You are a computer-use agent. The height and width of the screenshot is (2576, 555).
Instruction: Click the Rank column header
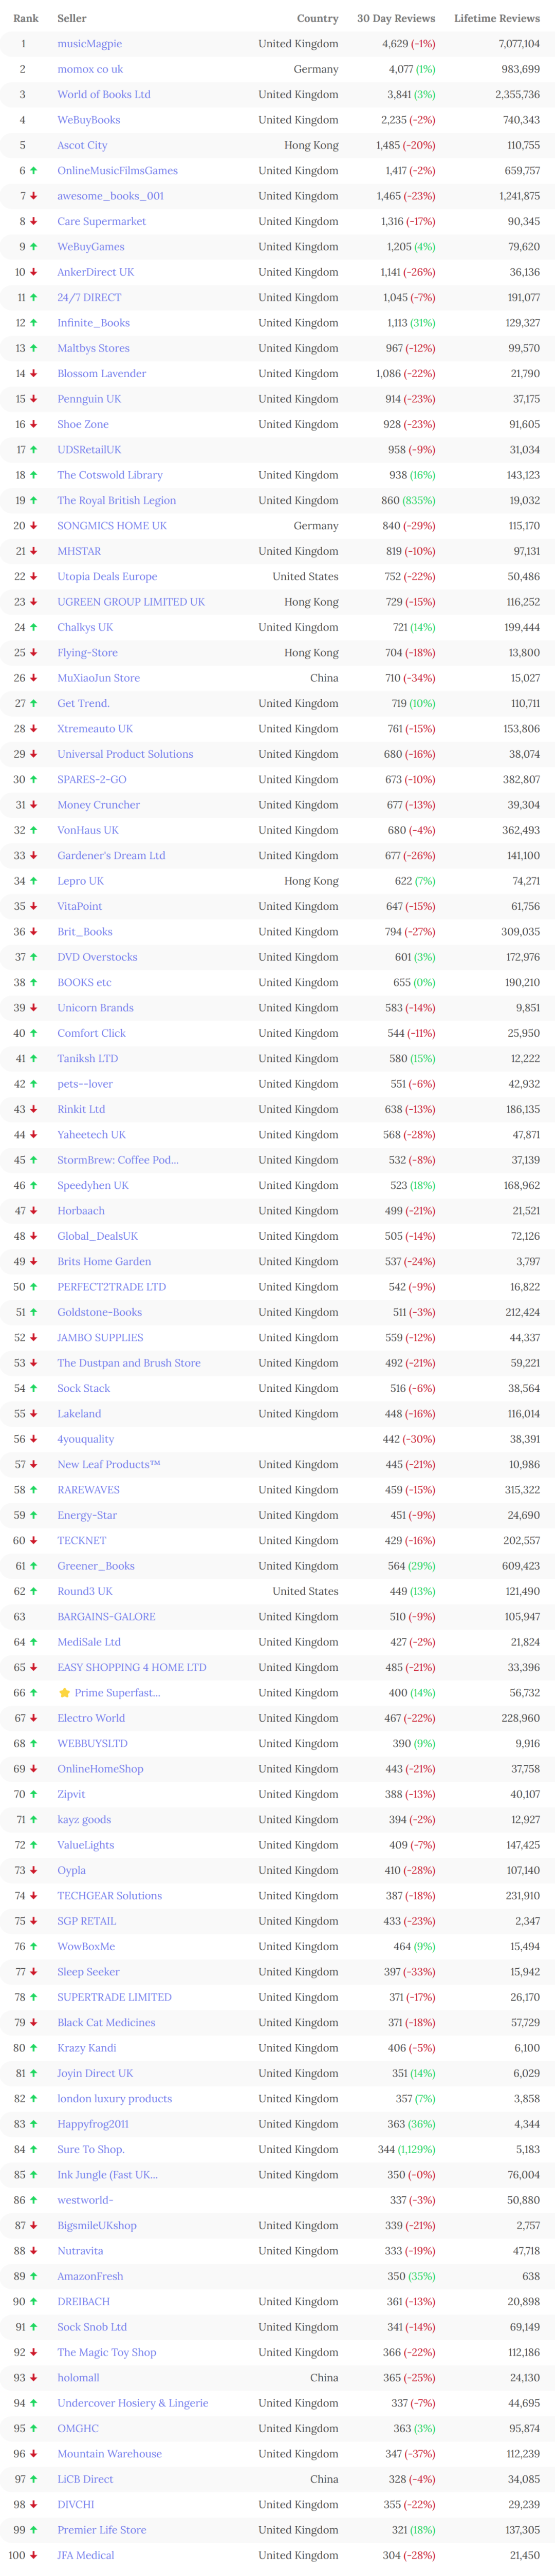click(26, 18)
